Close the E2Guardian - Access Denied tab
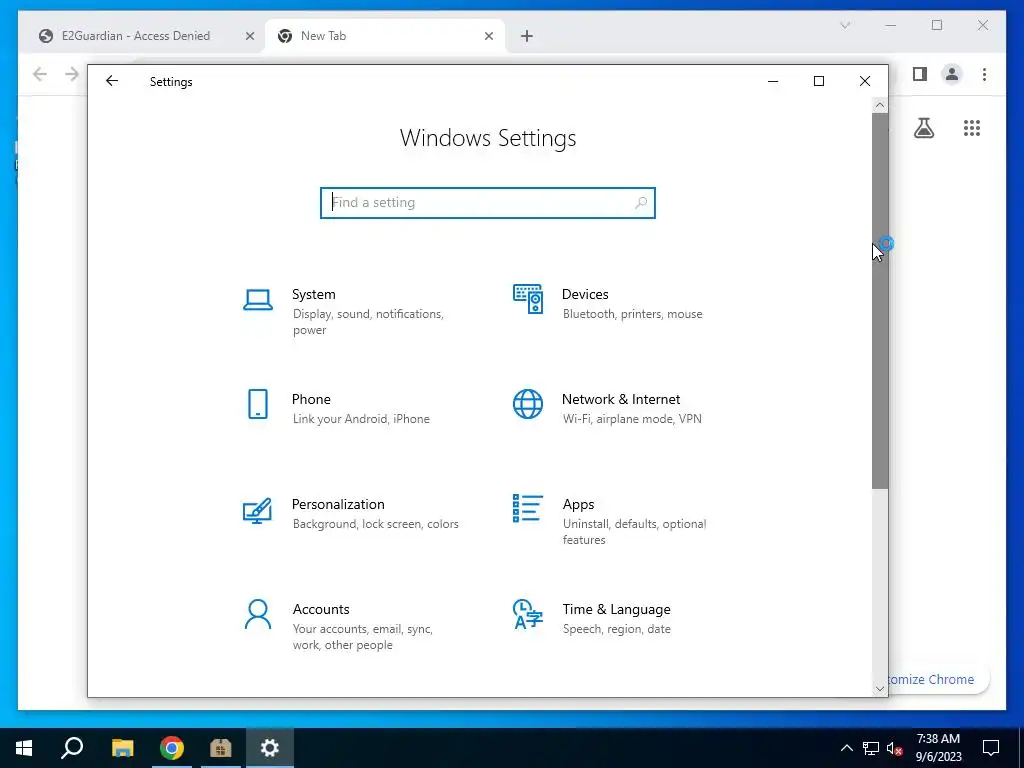The height and width of the screenshot is (768, 1024). pyautogui.click(x=249, y=37)
